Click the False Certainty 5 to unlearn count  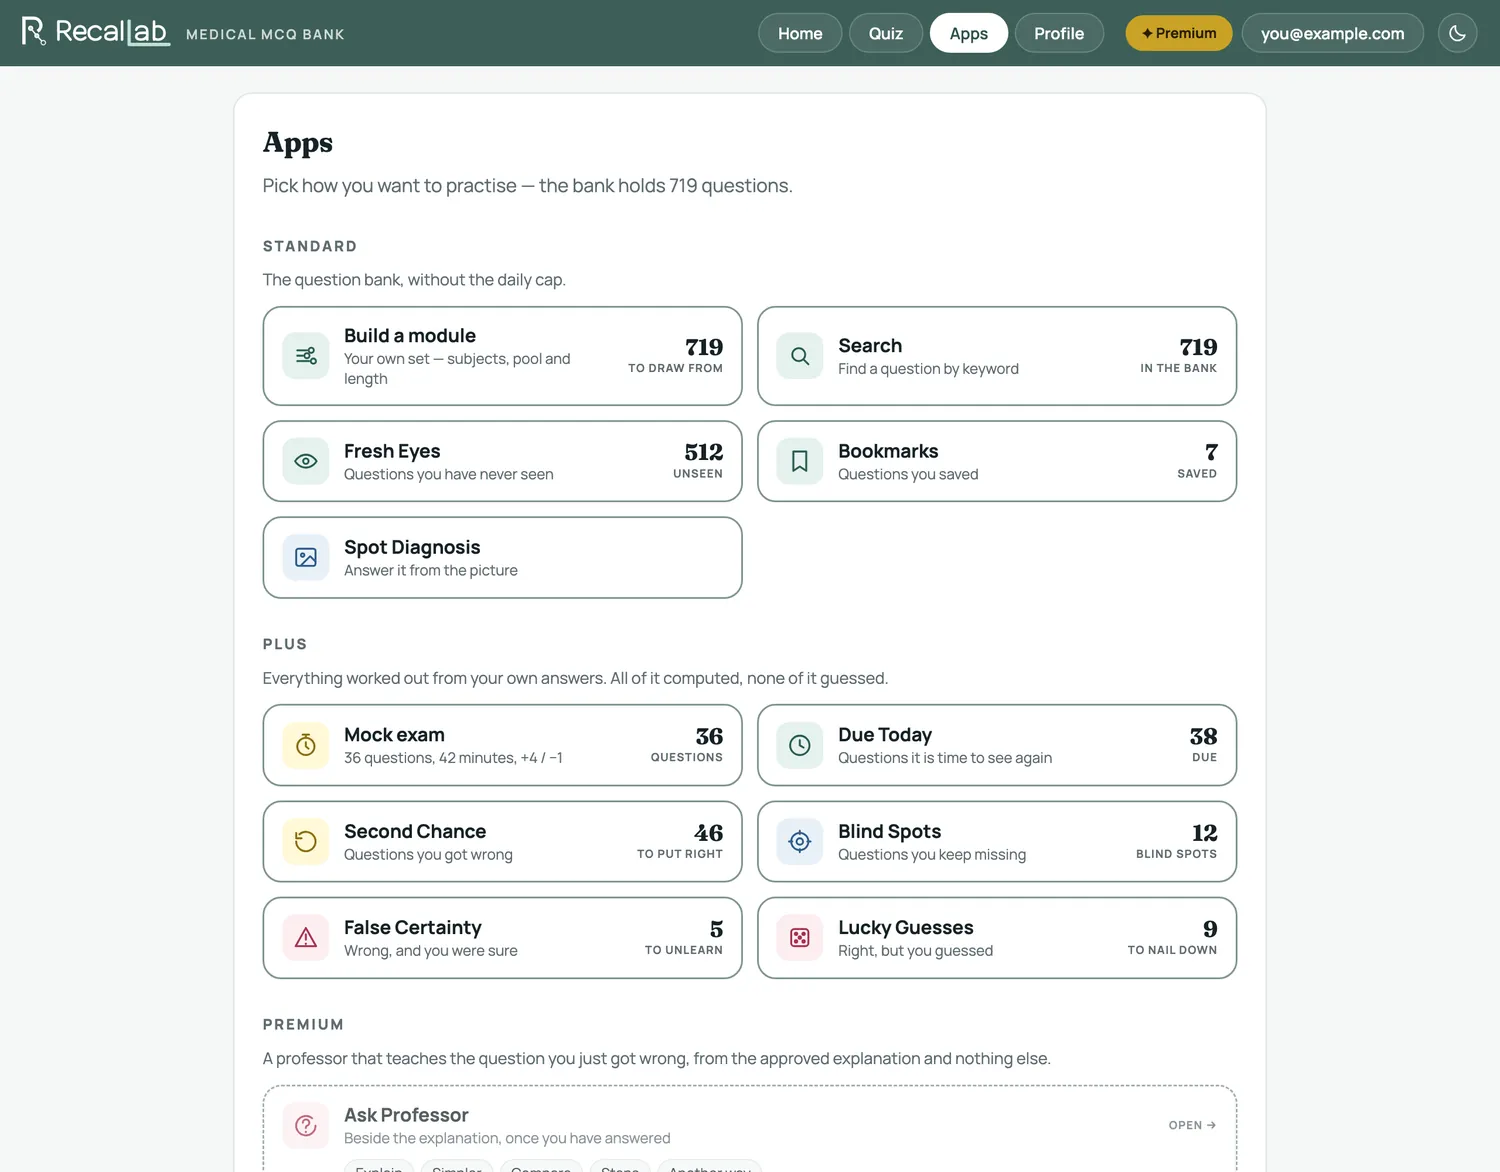pyautogui.click(x=684, y=937)
